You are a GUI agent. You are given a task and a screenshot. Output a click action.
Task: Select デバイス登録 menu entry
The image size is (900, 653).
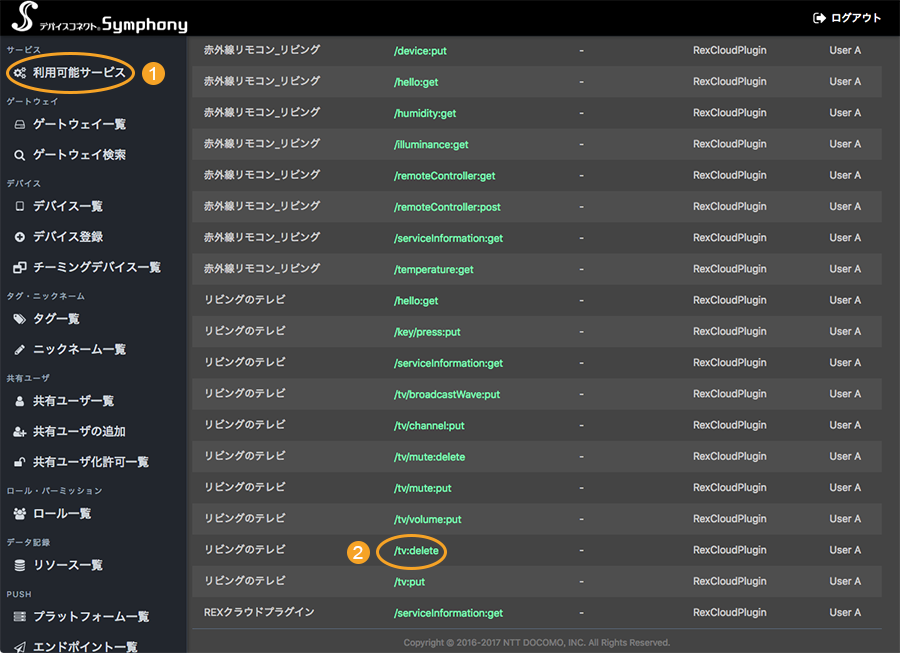68,236
